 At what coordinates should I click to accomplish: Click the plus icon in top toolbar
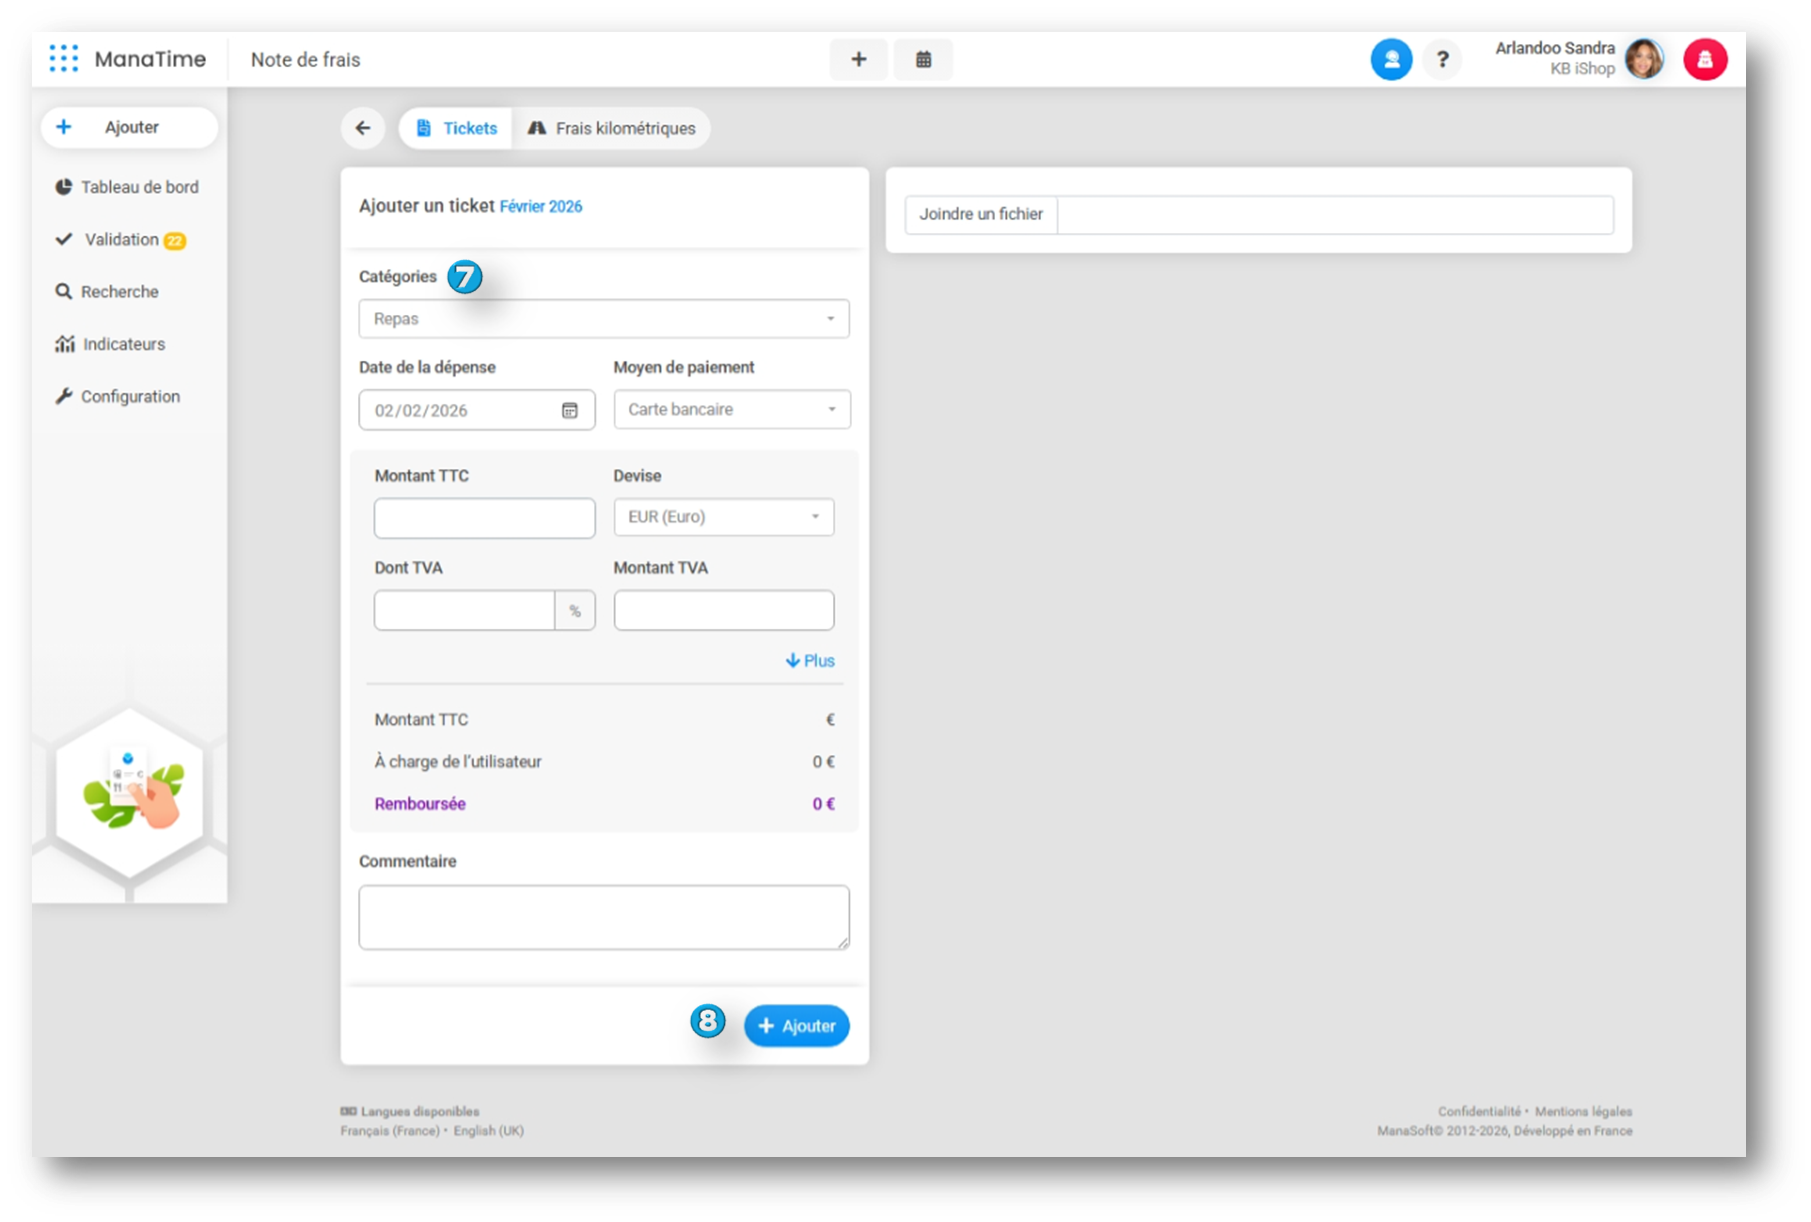[858, 59]
